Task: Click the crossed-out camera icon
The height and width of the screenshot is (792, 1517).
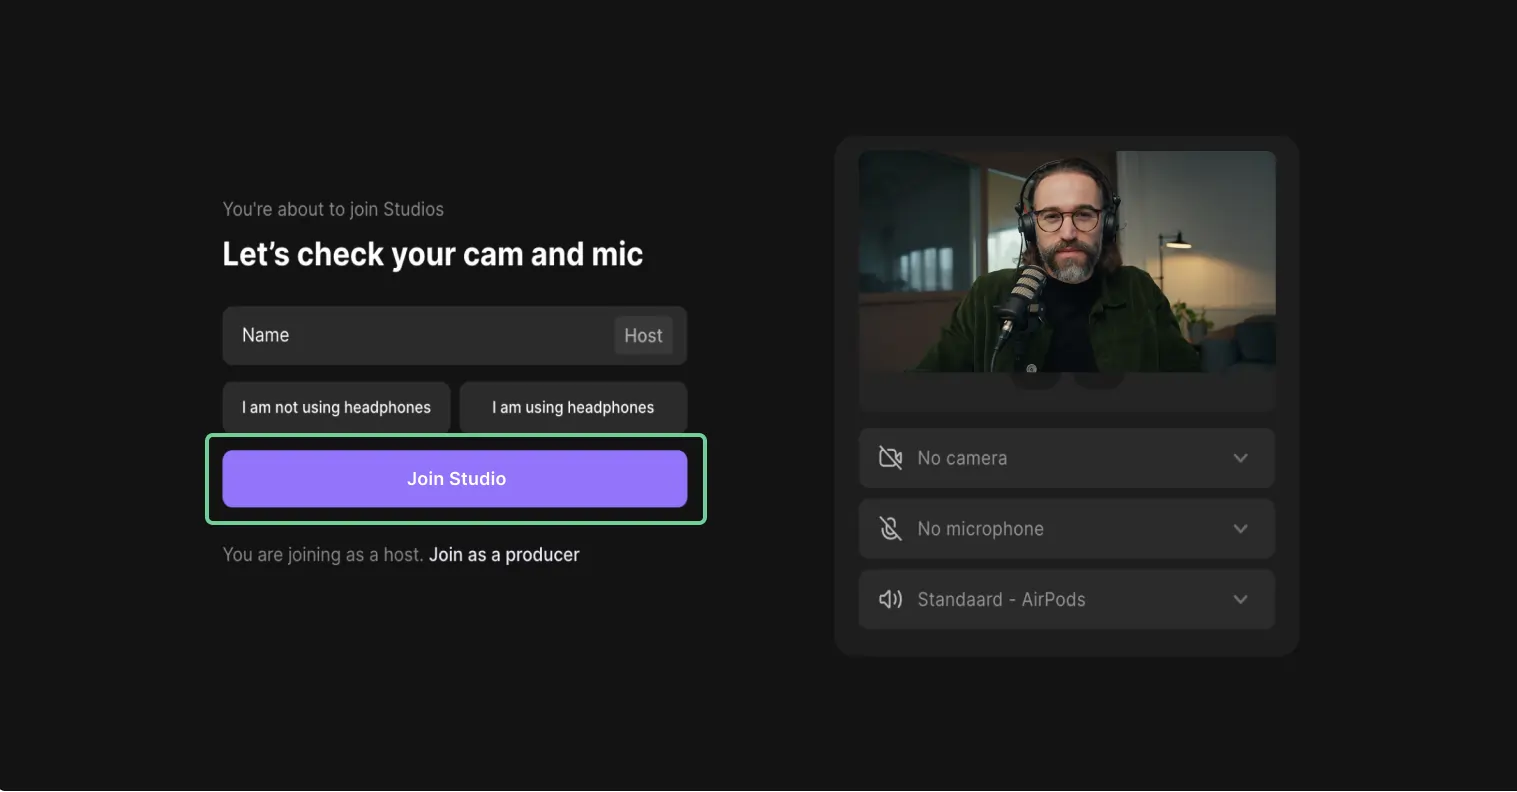Action: tap(890, 457)
